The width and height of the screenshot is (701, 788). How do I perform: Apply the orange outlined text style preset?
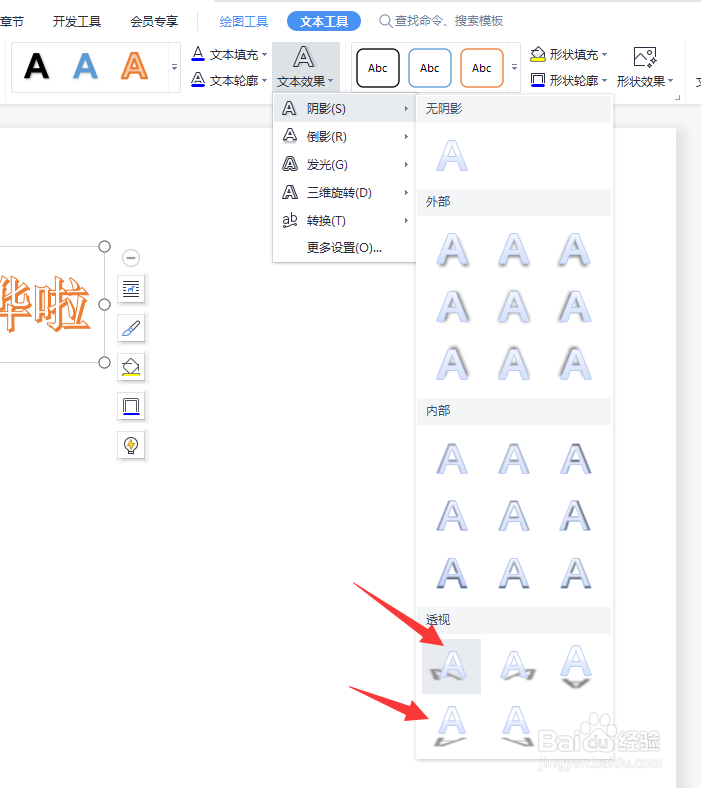[134, 67]
